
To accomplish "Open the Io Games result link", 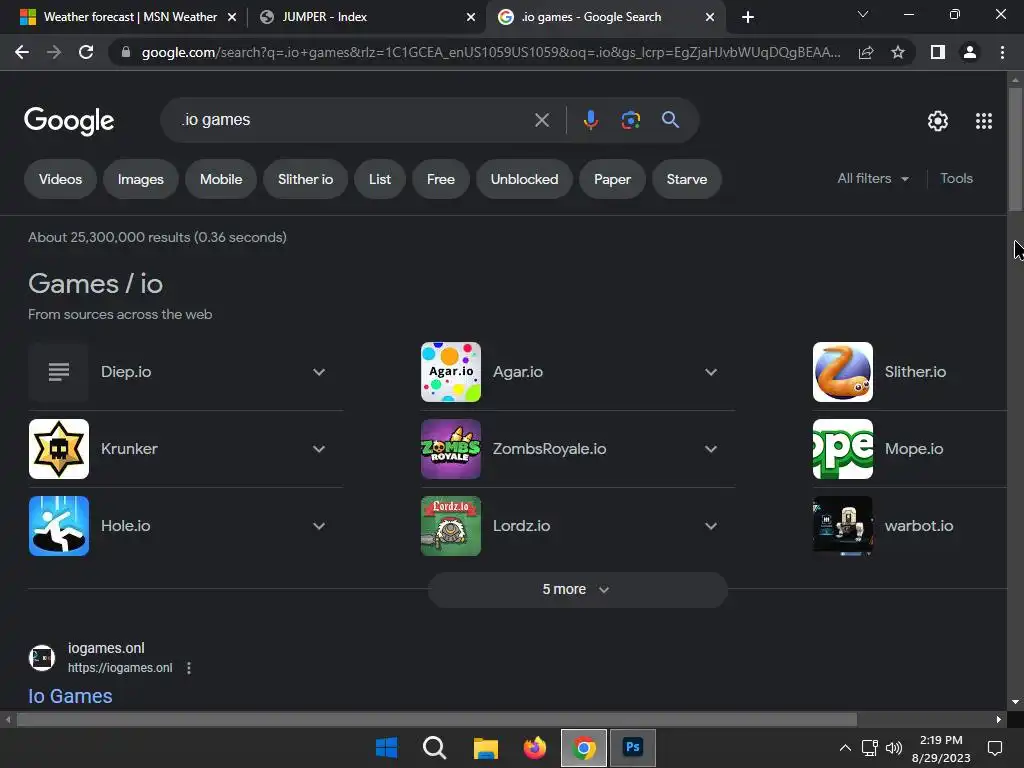I will (x=70, y=696).
